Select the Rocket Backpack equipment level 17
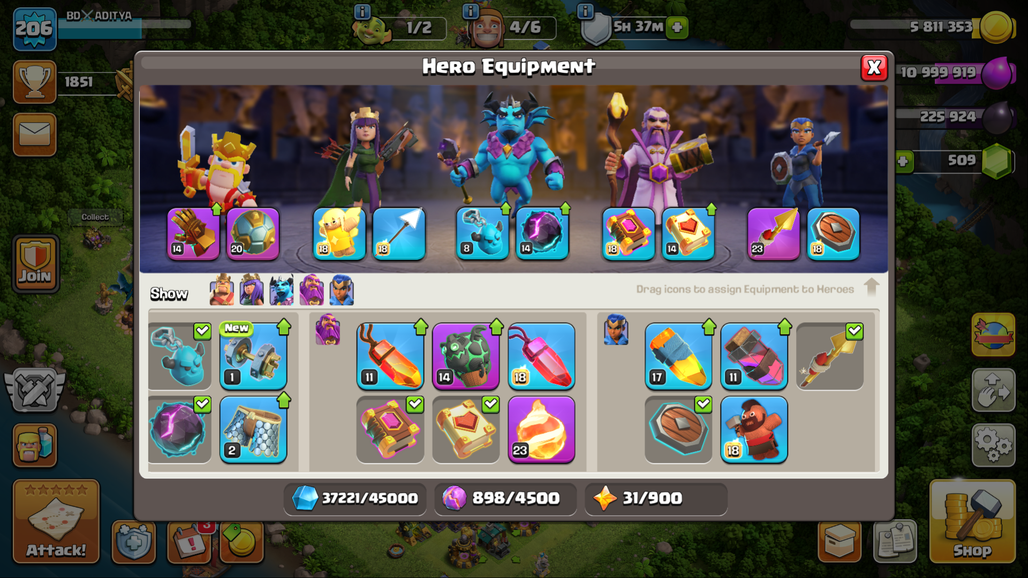 point(678,356)
